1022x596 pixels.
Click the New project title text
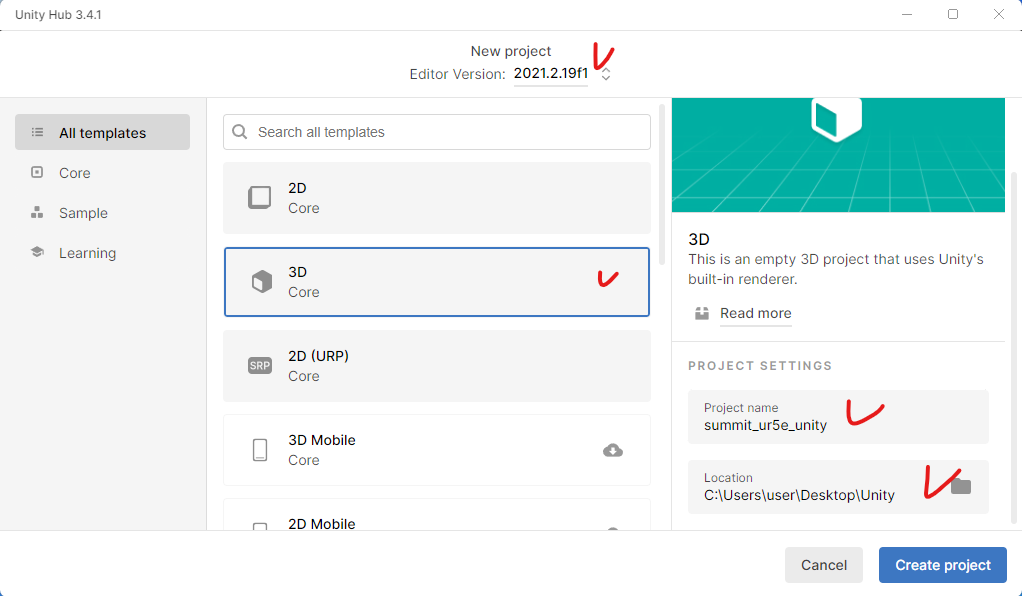point(511,51)
